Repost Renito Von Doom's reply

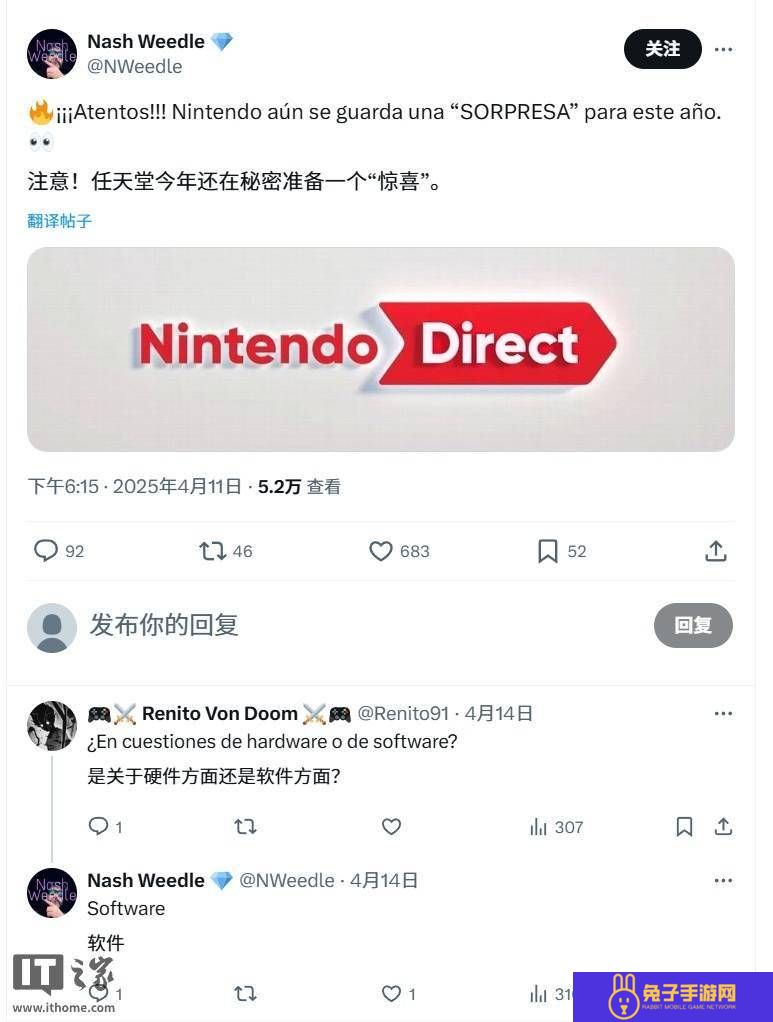245,826
